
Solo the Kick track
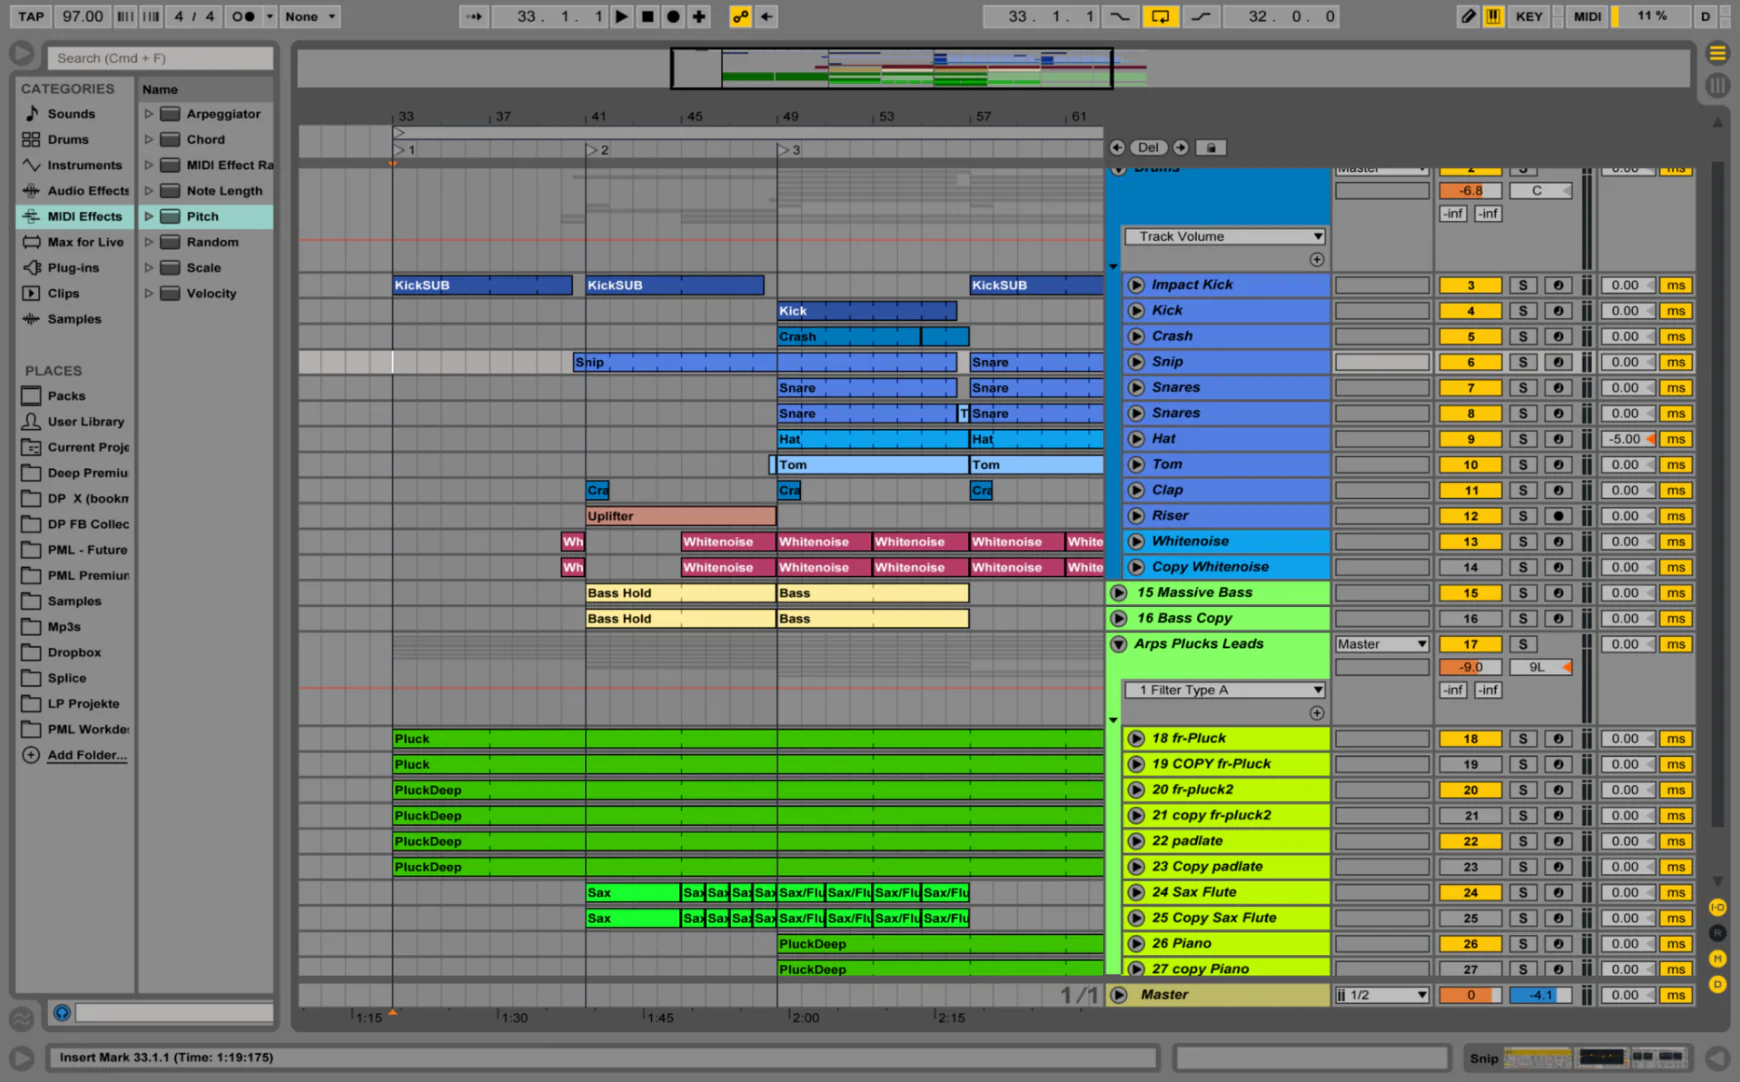[x=1522, y=311]
